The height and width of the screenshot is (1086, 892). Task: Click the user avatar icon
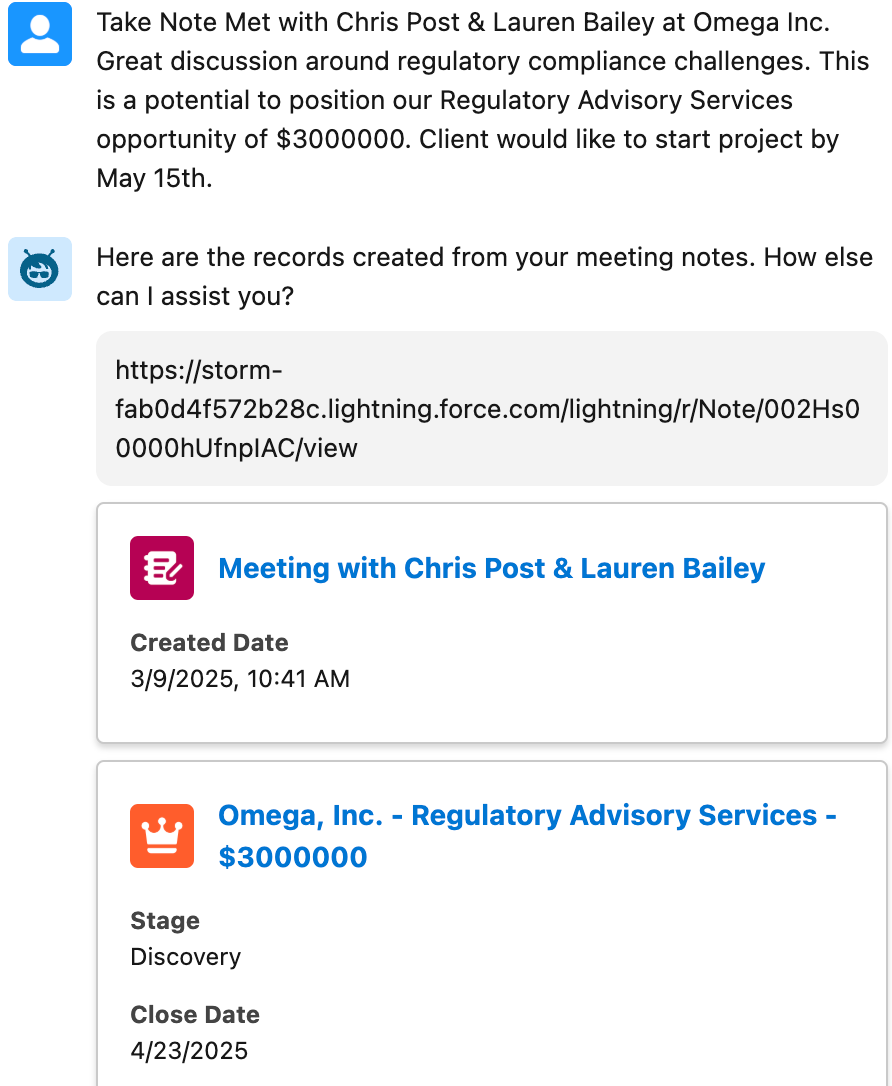40,34
